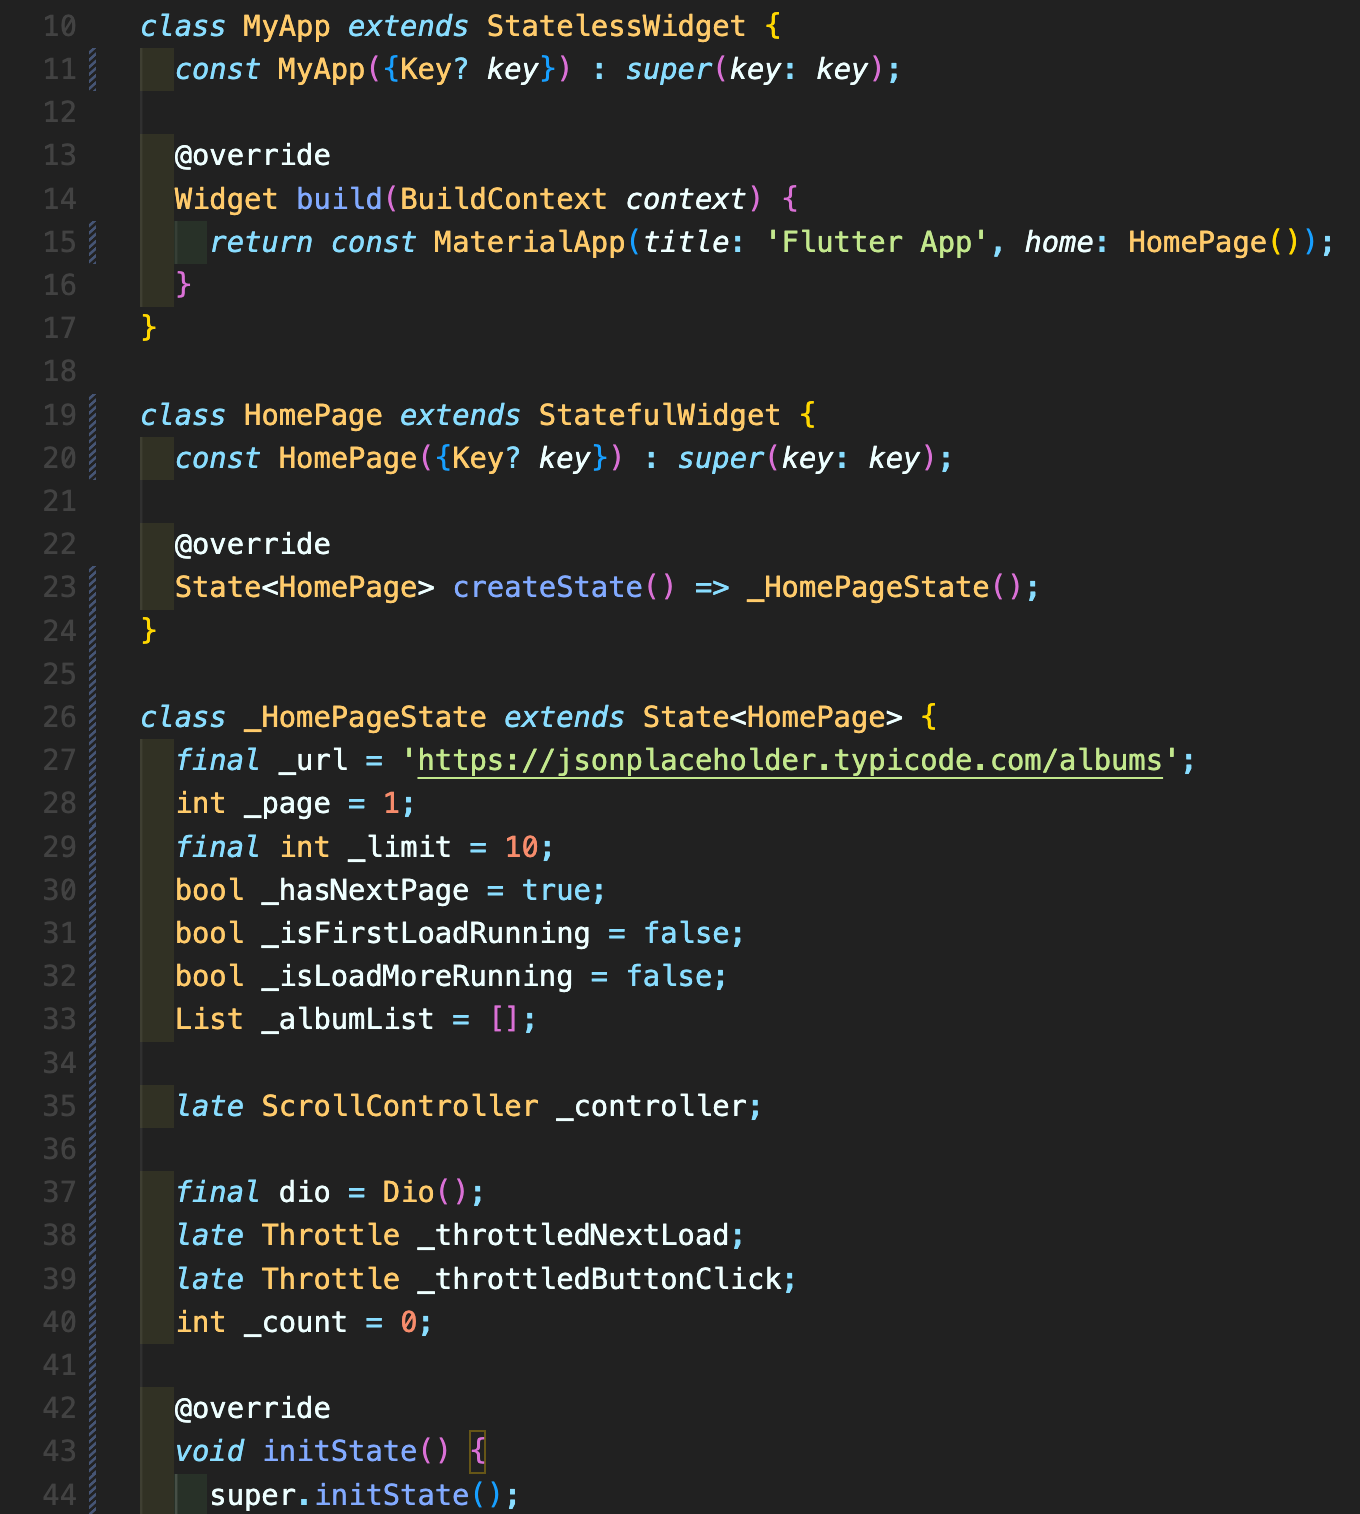Open the jsonplaceholder.typicode.com/albums URL link

(x=790, y=761)
